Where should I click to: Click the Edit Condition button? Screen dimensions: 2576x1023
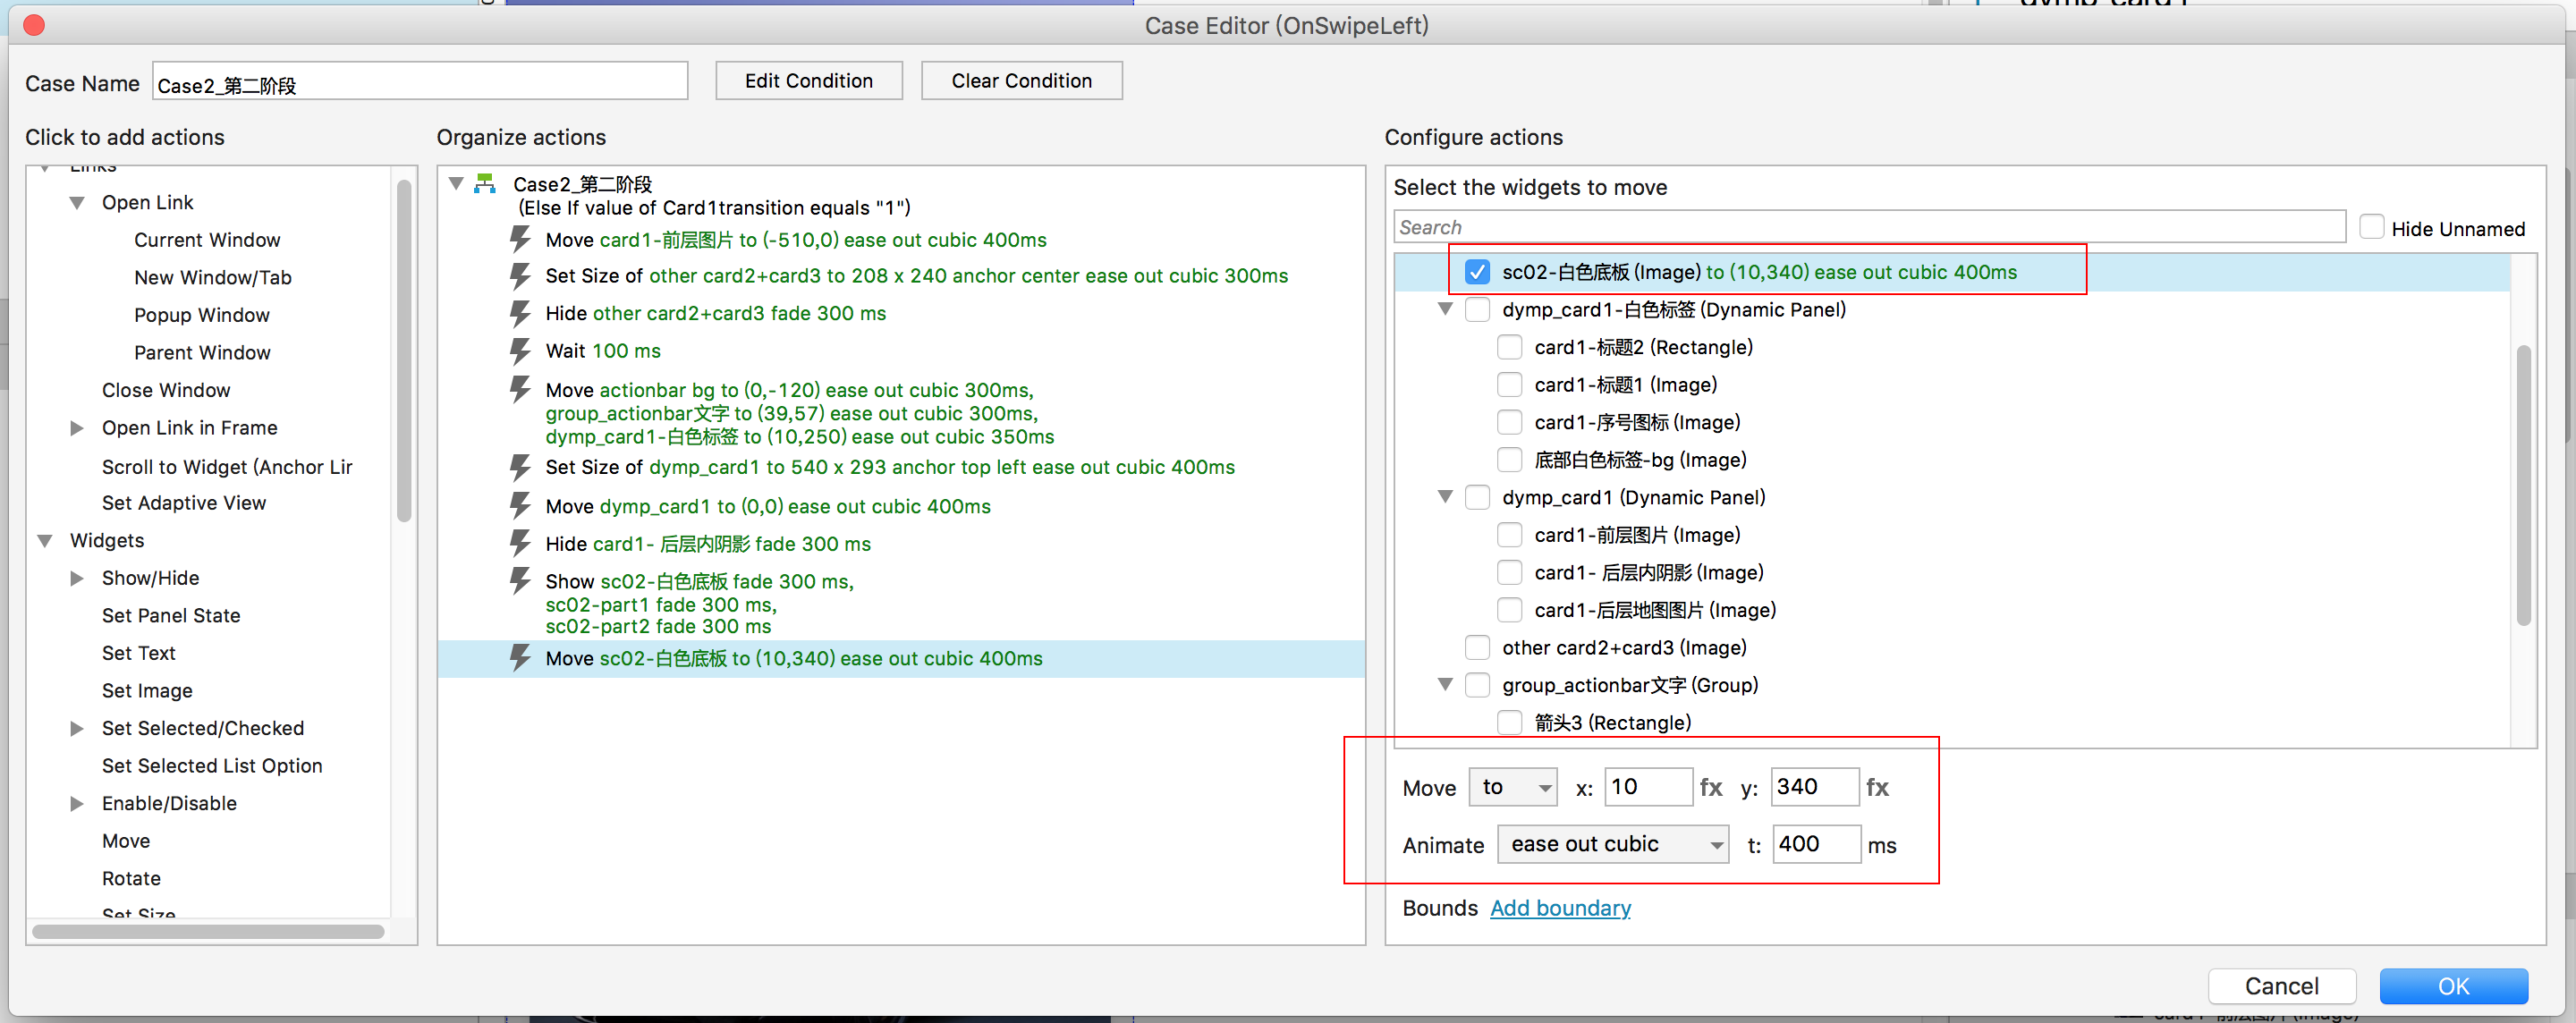pyautogui.click(x=808, y=81)
